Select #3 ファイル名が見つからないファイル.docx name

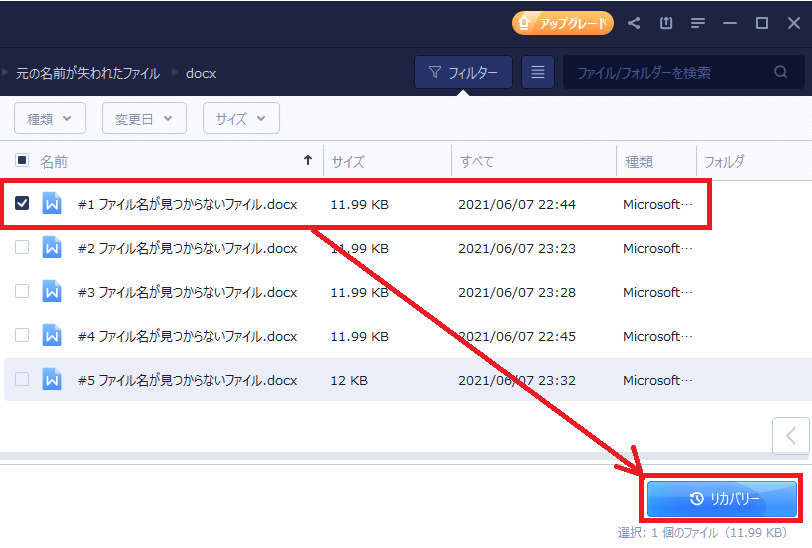[x=187, y=293]
